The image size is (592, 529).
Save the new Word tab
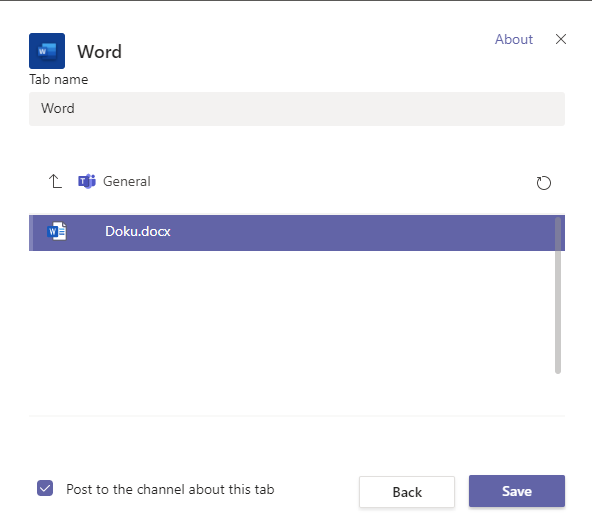[x=517, y=491]
